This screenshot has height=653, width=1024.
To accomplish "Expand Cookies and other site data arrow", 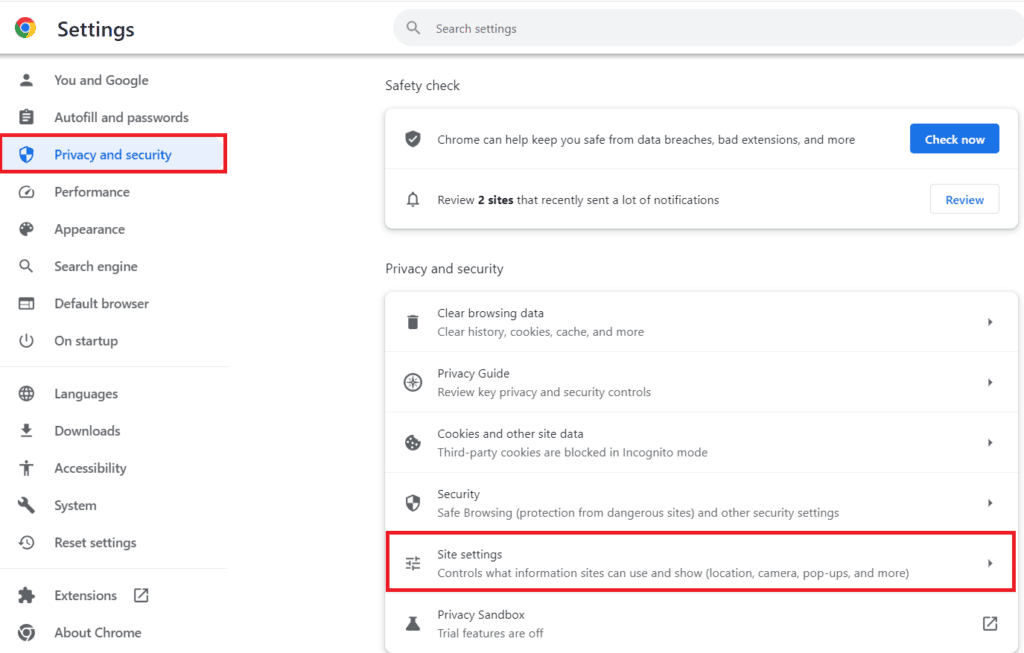I will click(990, 443).
